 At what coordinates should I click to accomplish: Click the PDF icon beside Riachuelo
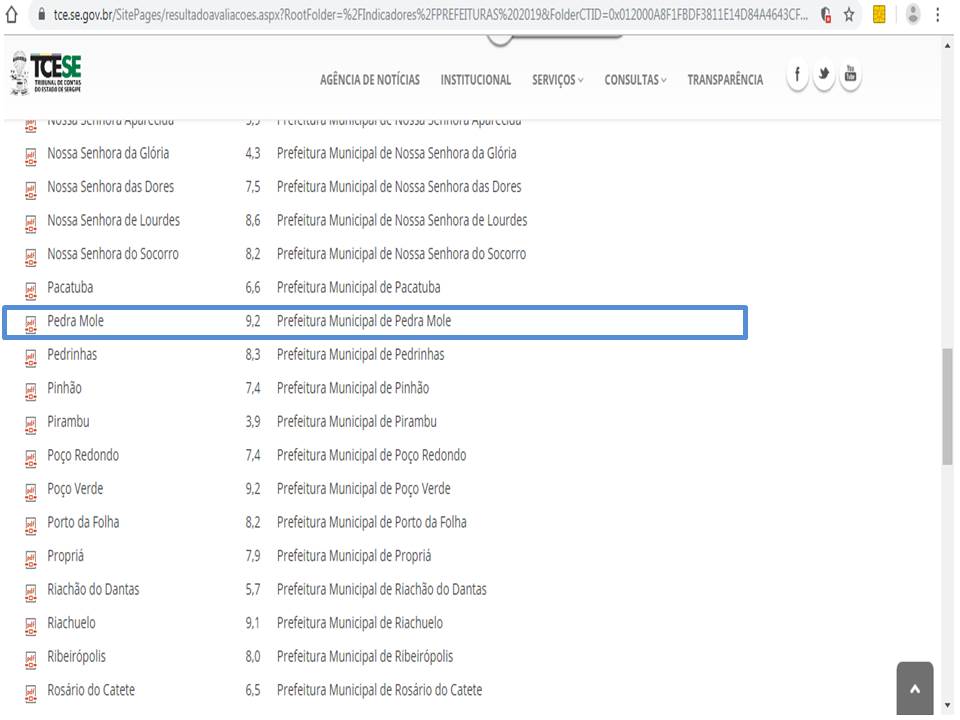coord(30,624)
